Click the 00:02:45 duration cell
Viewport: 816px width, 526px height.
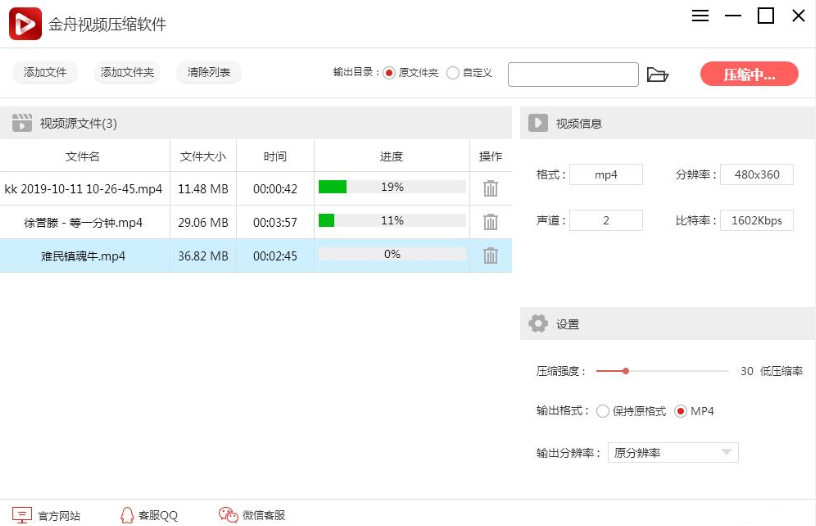coord(275,255)
